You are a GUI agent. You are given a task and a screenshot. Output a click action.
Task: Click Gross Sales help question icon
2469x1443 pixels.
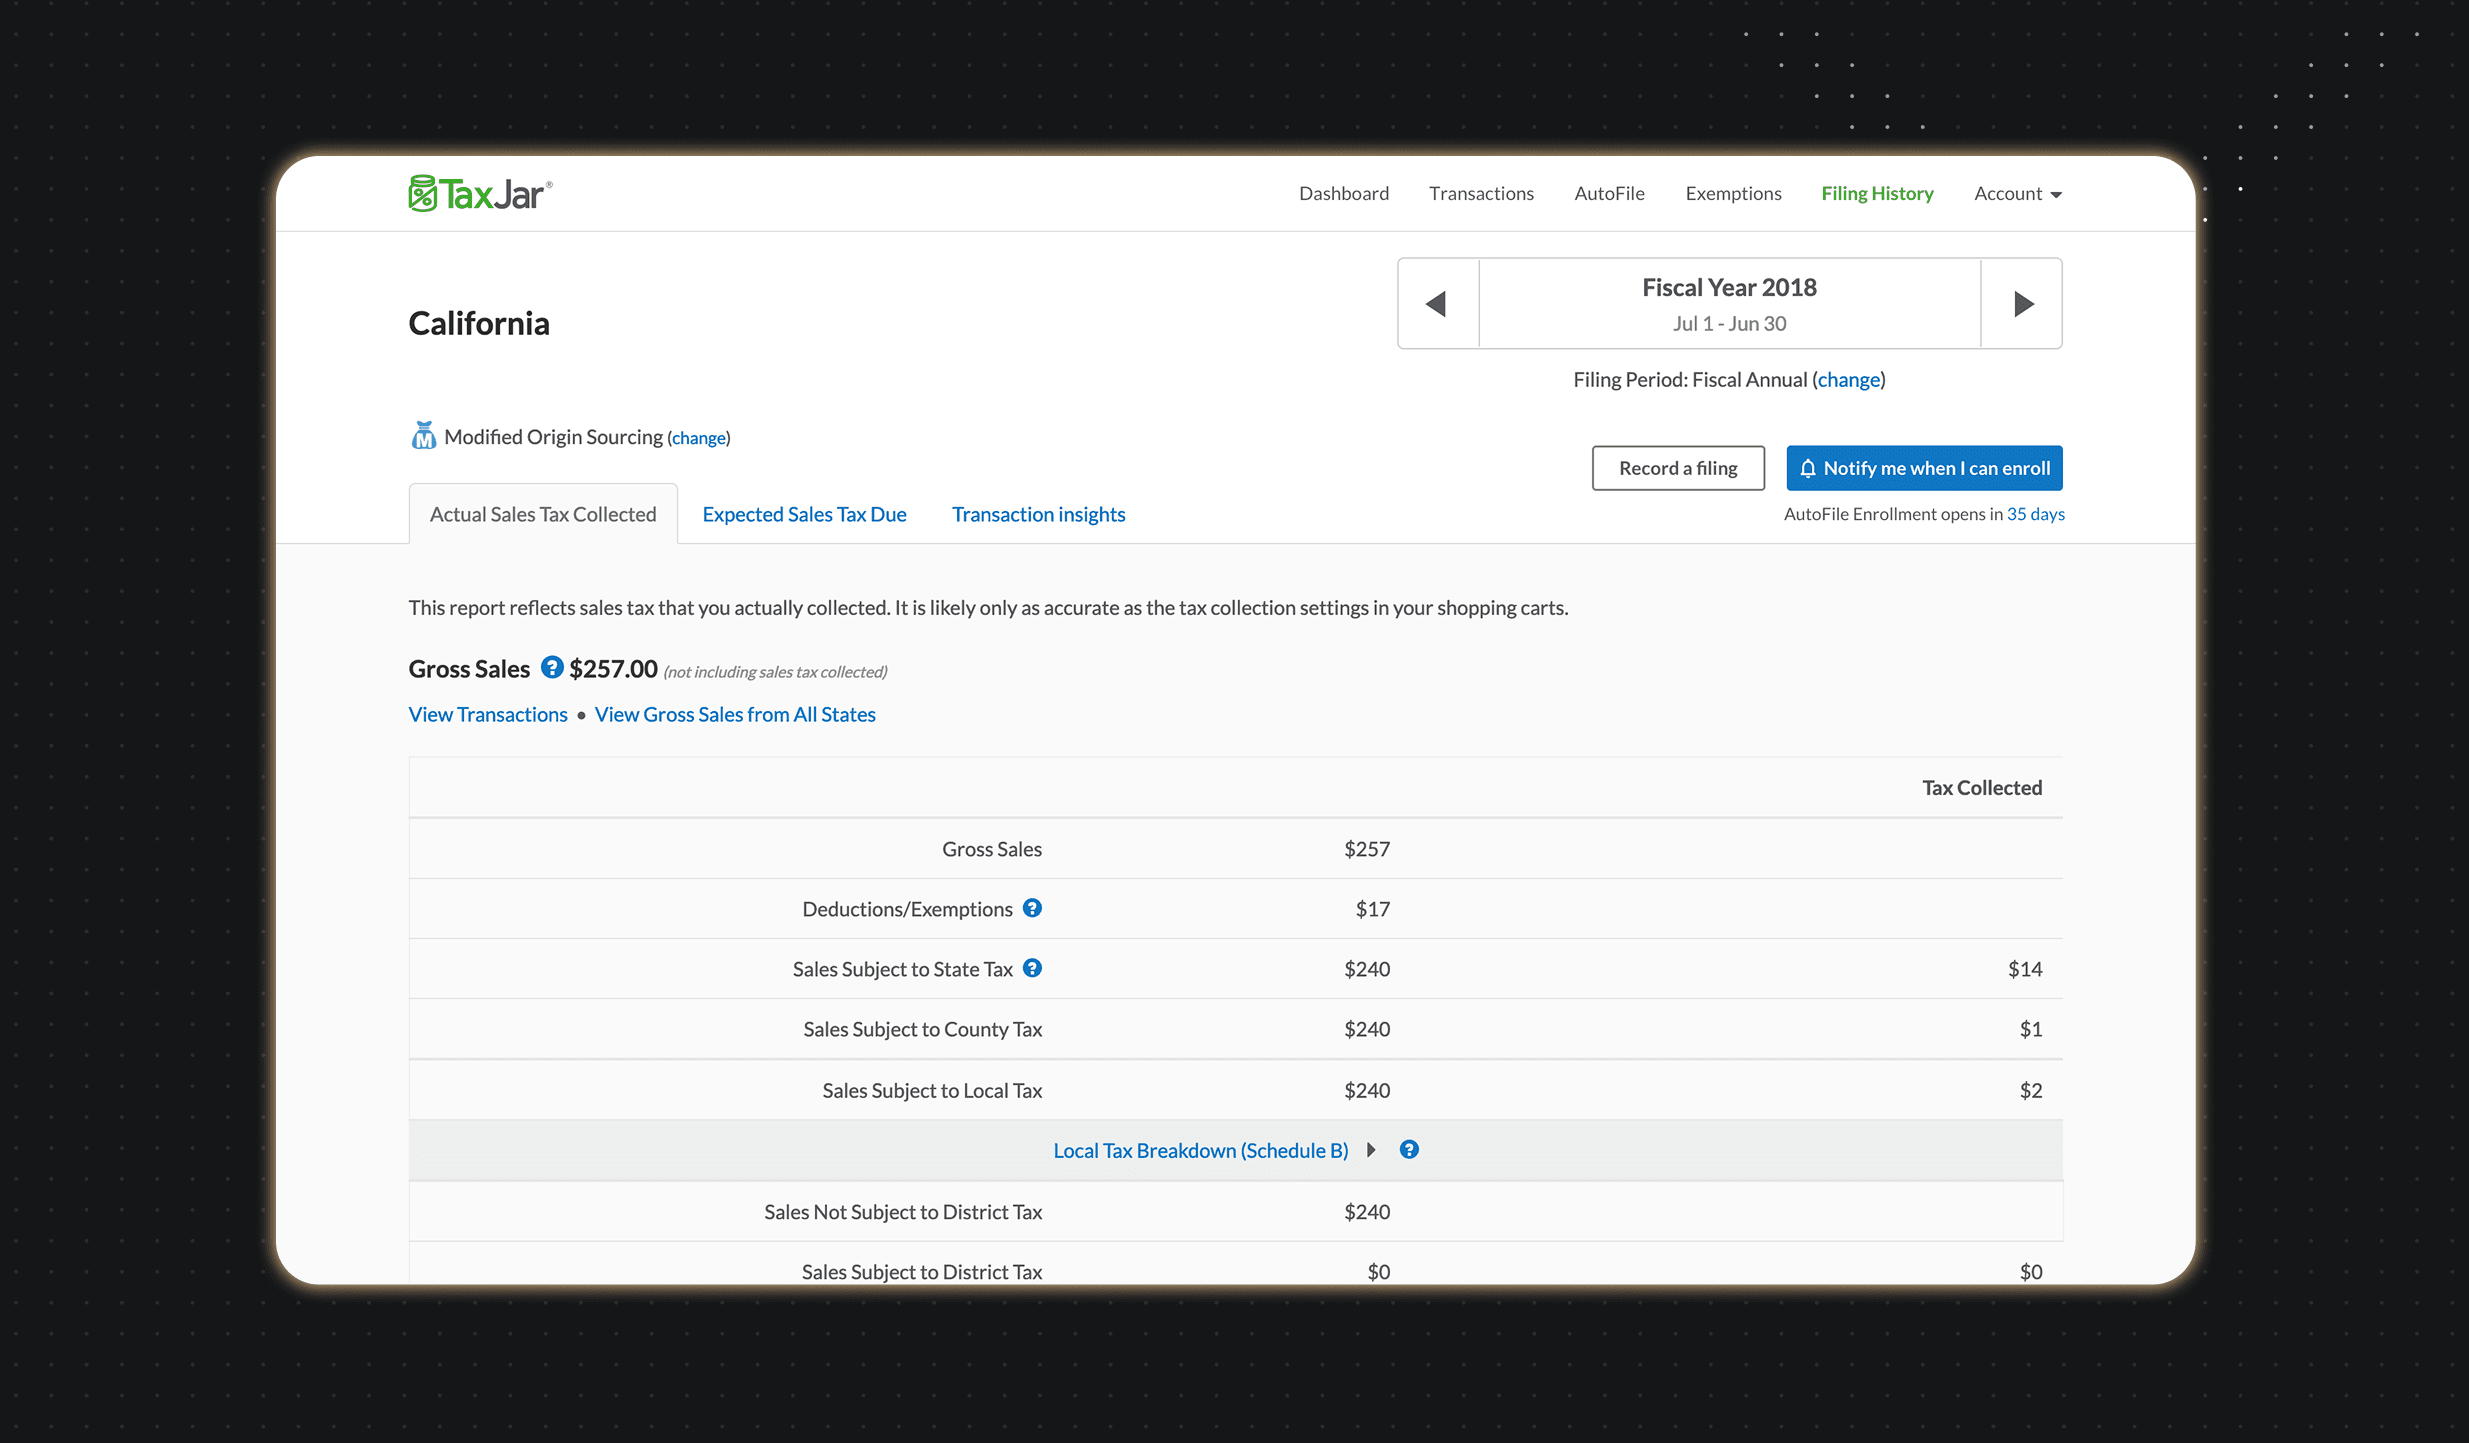(x=551, y=667)
